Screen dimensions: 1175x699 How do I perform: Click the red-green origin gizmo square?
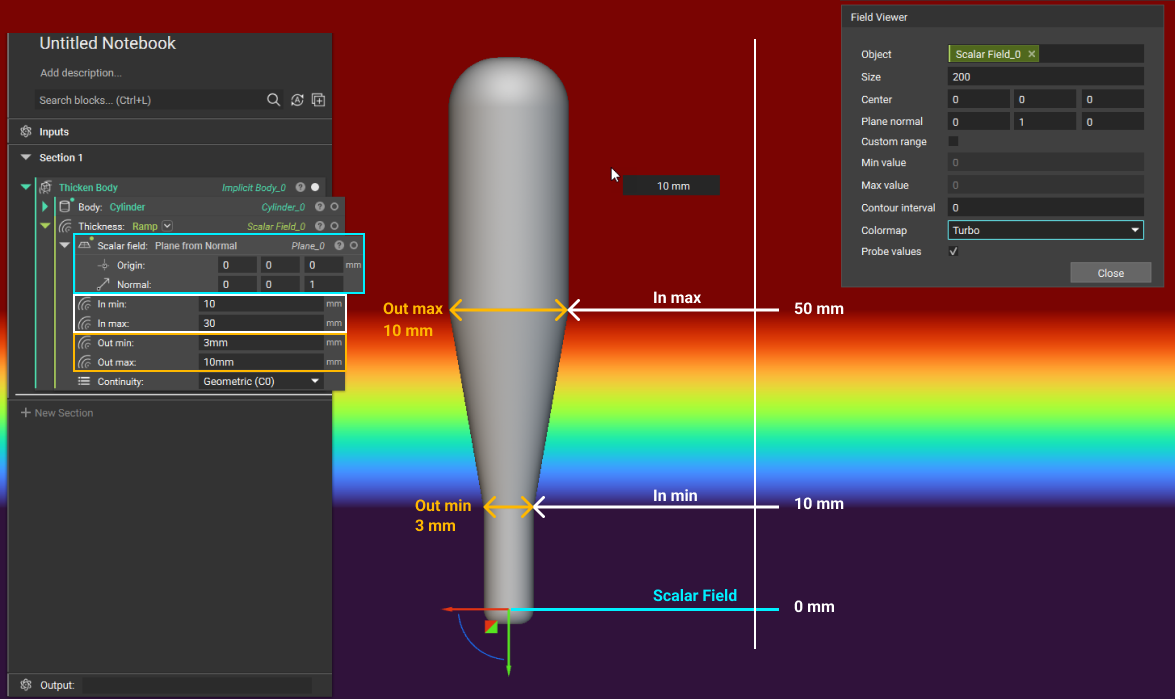click(x=491, y=626)
